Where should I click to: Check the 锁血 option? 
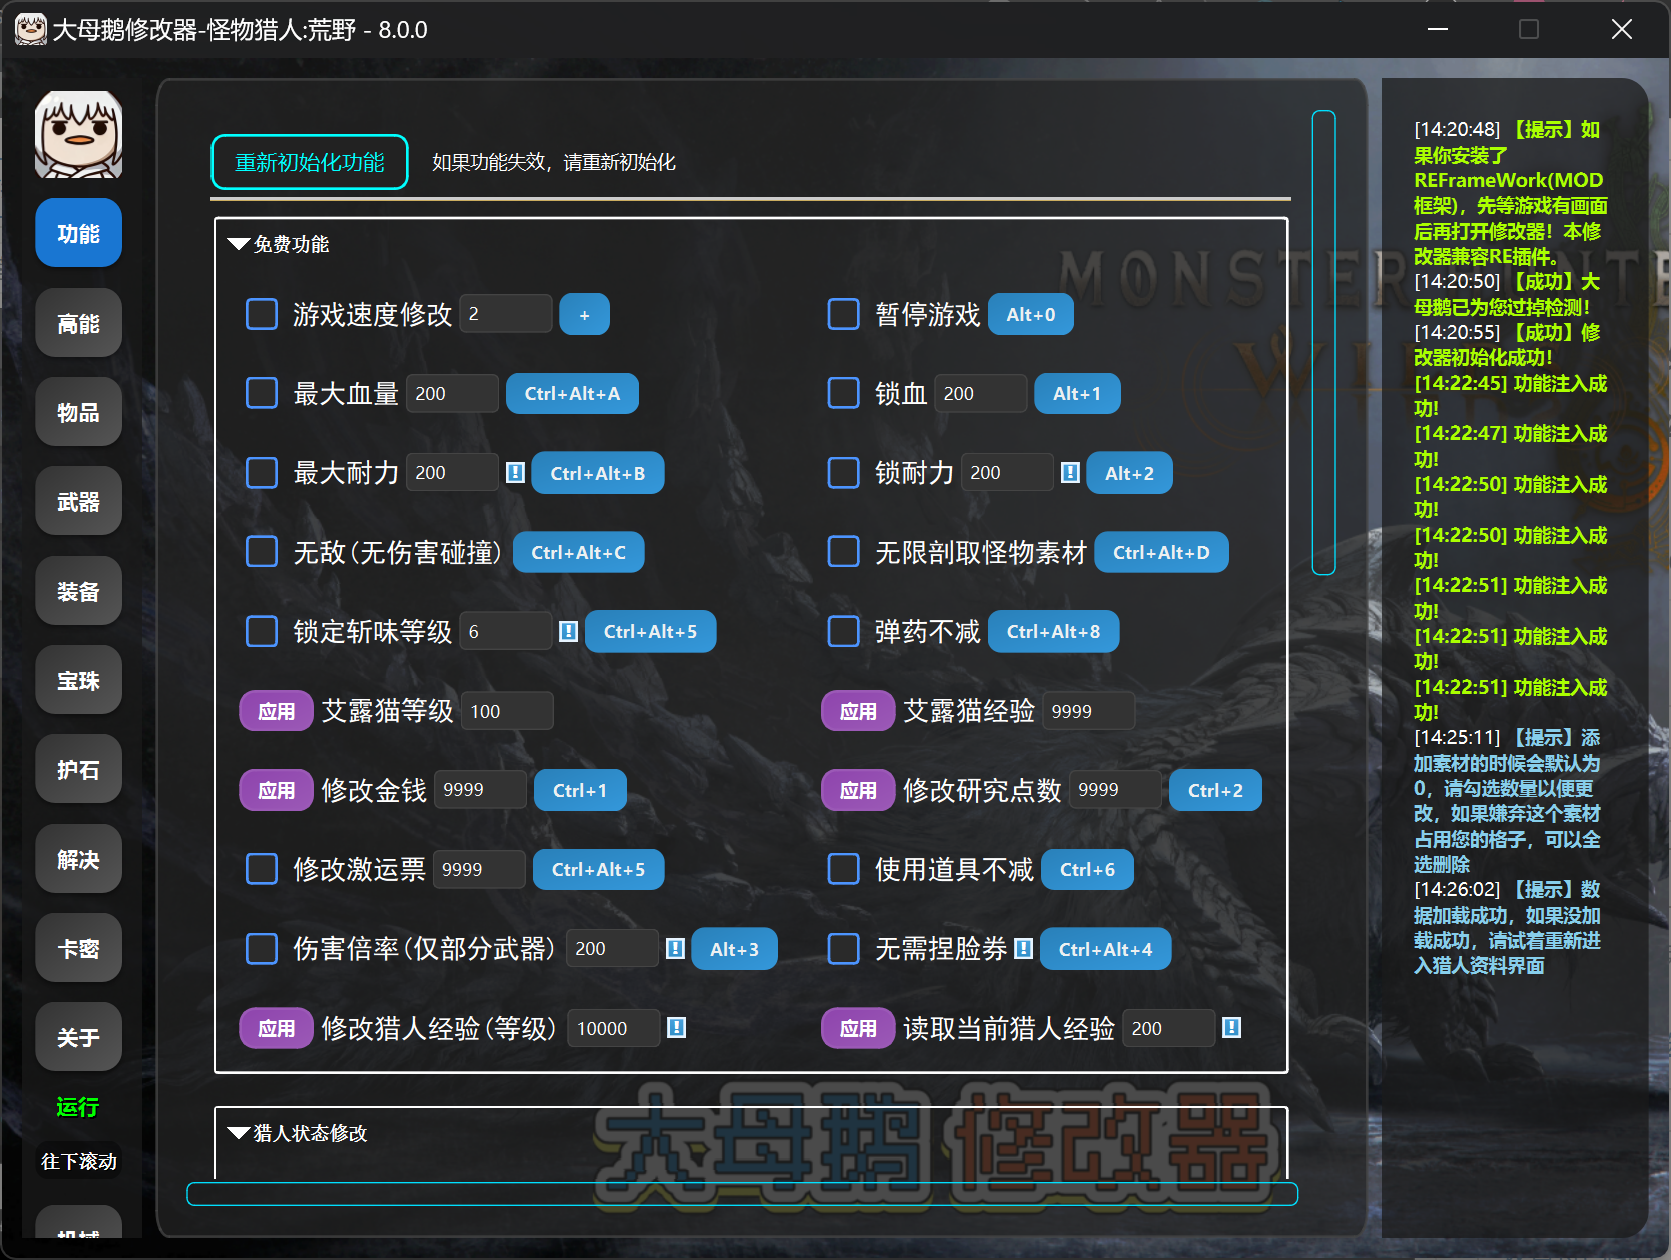click(x=843, y=393)
